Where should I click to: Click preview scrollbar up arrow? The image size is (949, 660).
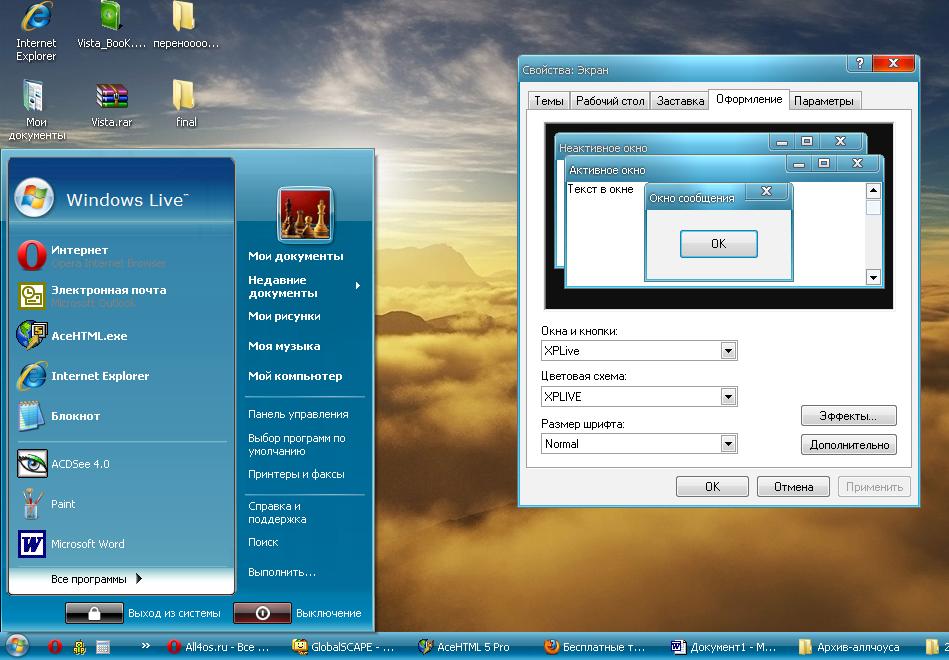(x=873, y=191)
